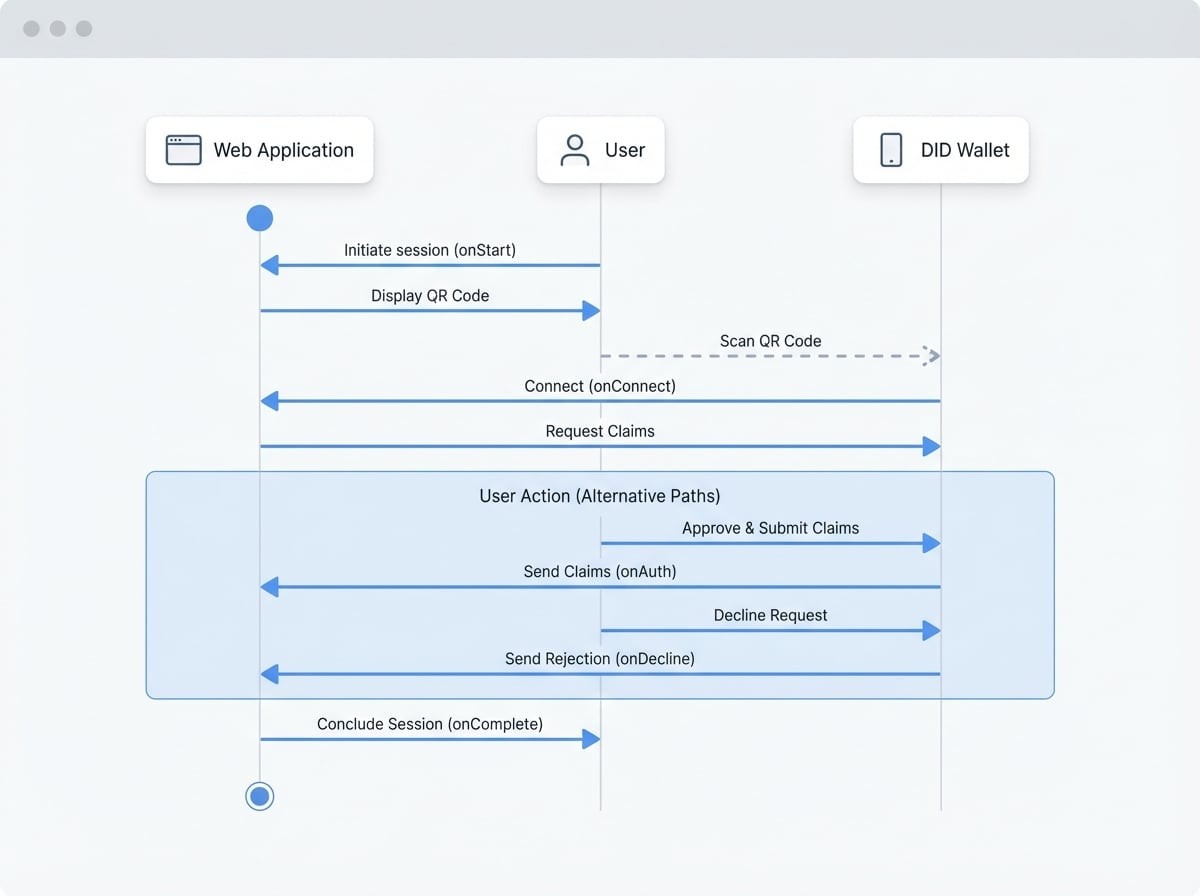The width and height of the screenshot is (1200, 896).
Task: Click the Decline Request message label
Action: (x=770, y=616)
